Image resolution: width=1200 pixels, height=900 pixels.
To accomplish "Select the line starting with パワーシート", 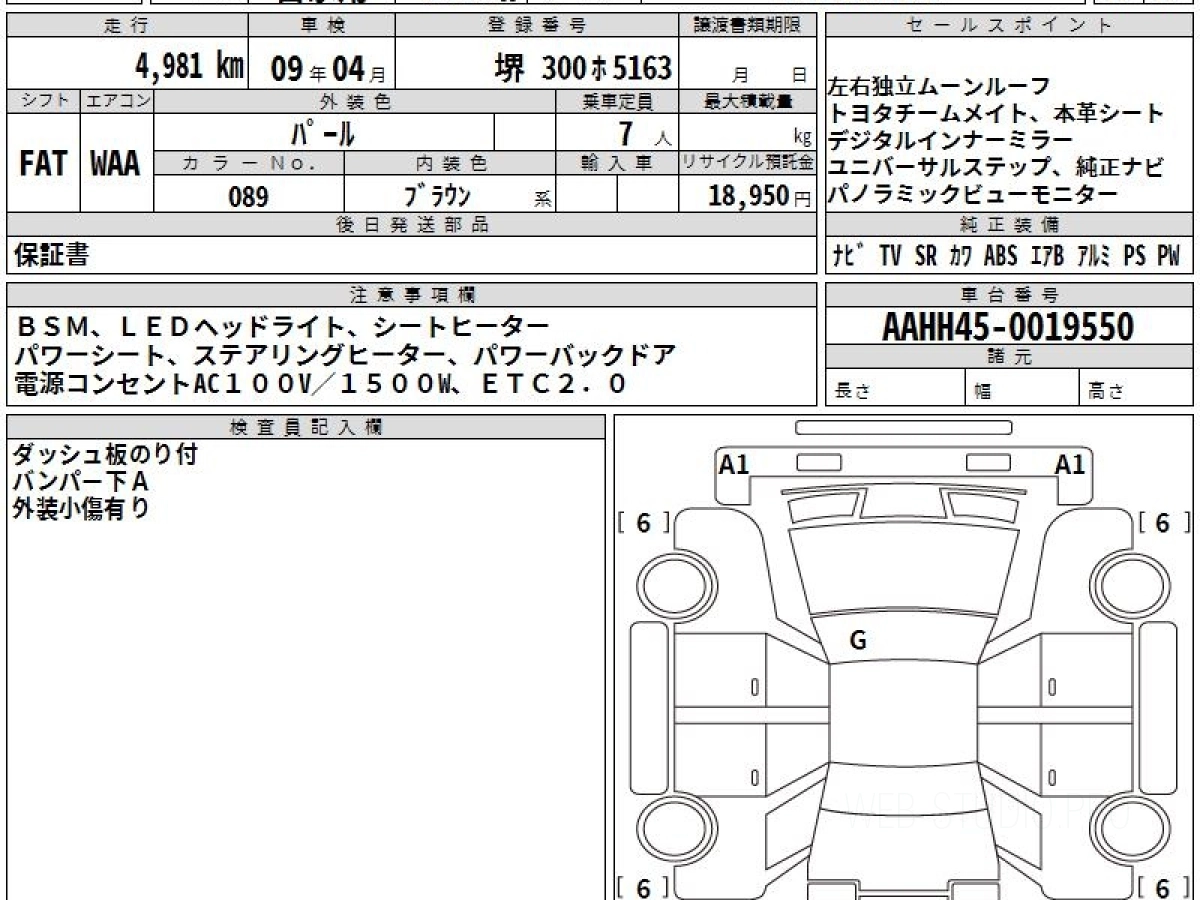I will (345, 355).
